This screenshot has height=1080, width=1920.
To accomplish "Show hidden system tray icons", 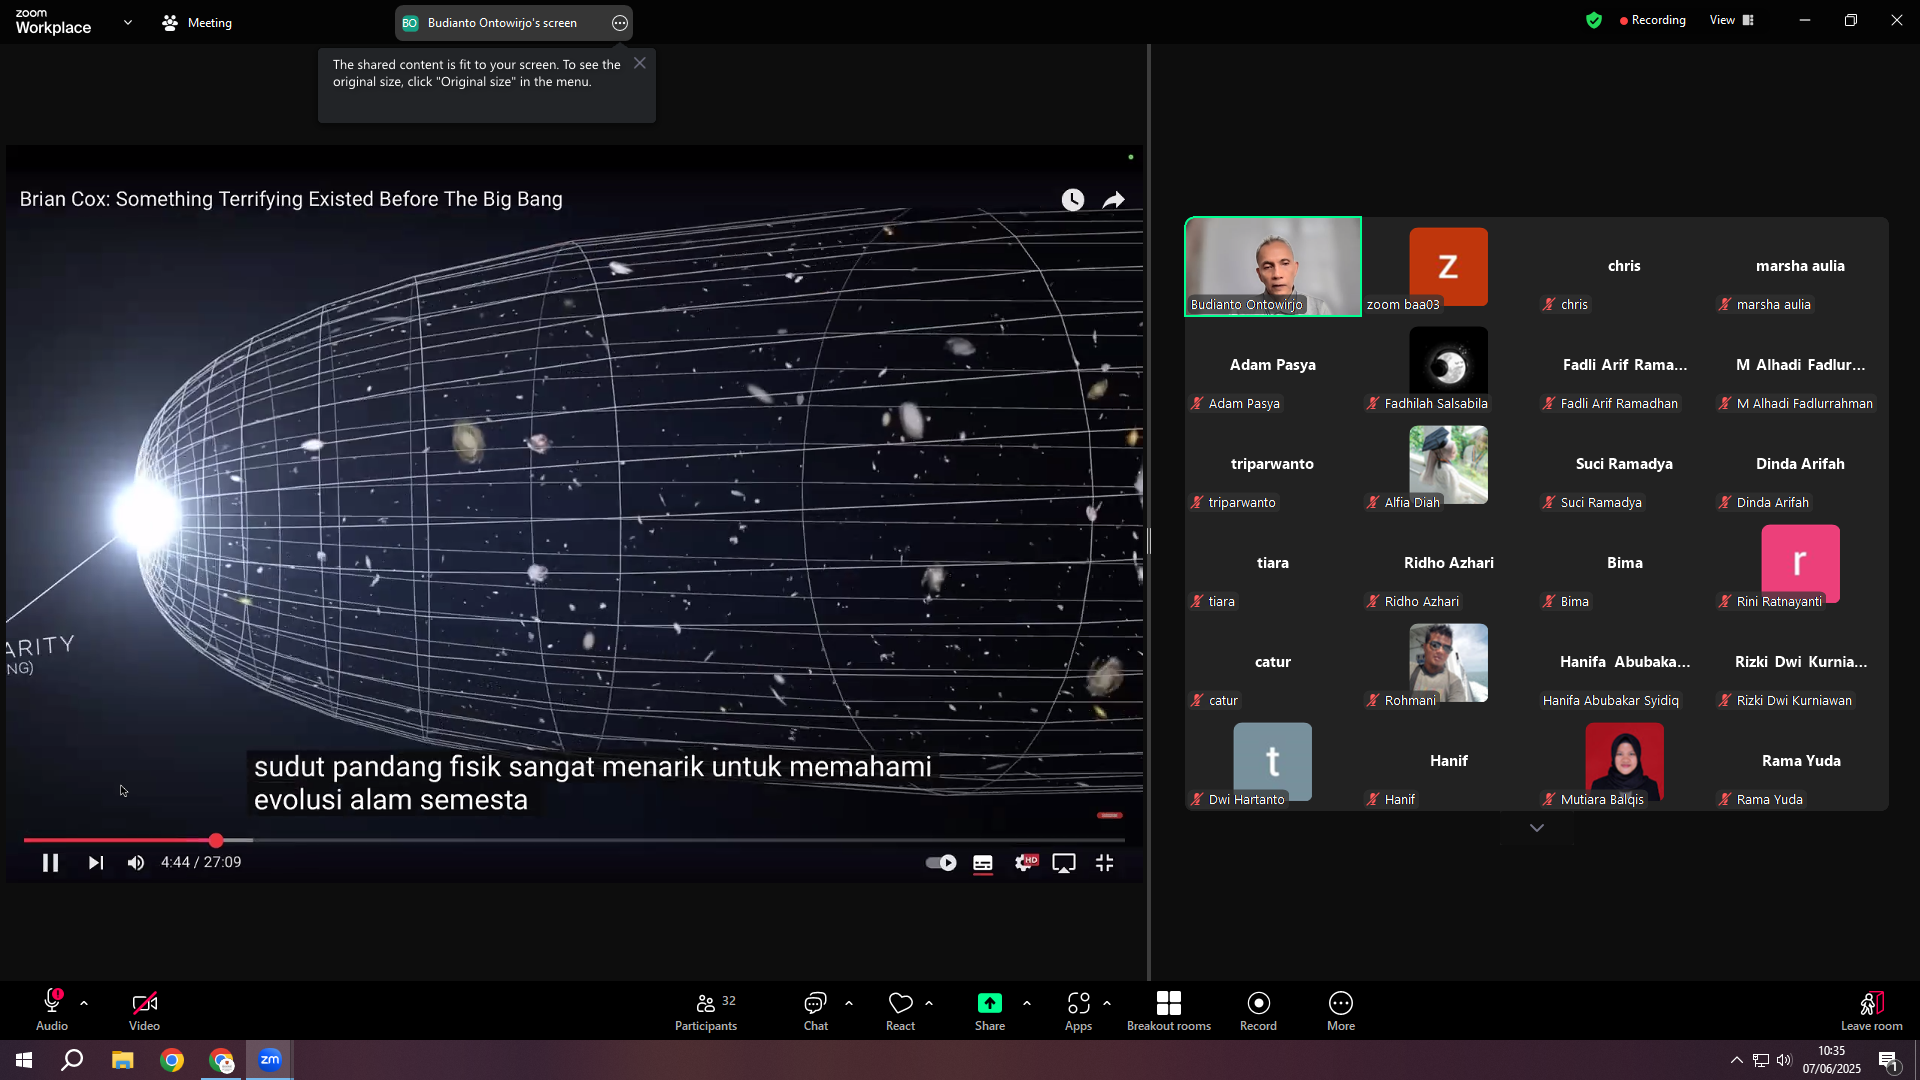I will (x=1737, y=1060).
